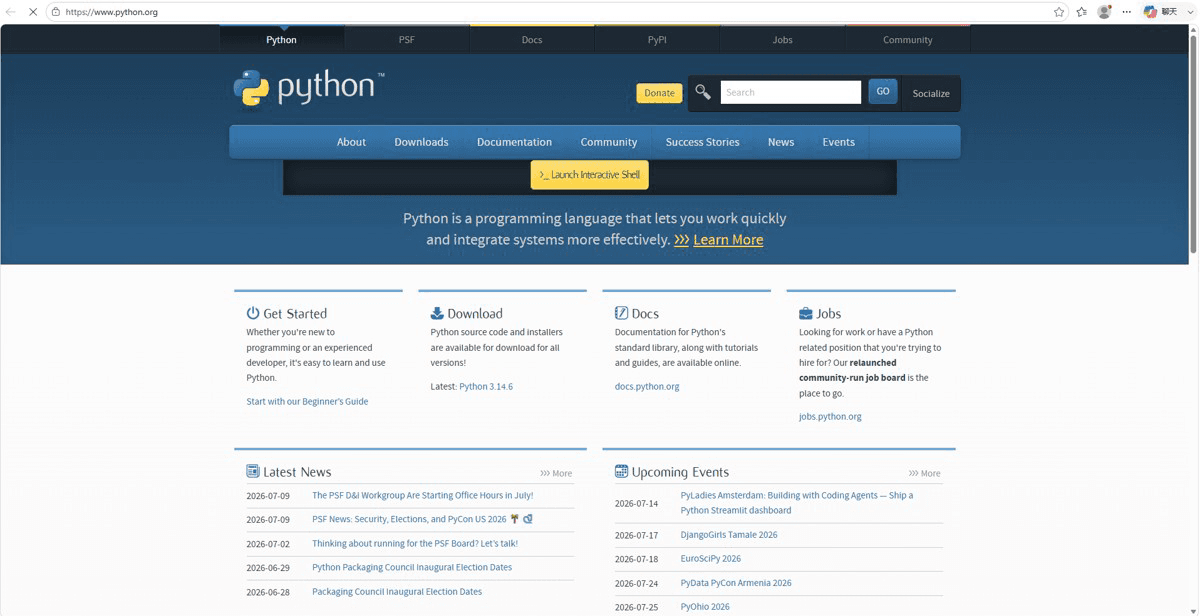
Task: Click the Latest News newspaper icon
Action: click(253, 471)
